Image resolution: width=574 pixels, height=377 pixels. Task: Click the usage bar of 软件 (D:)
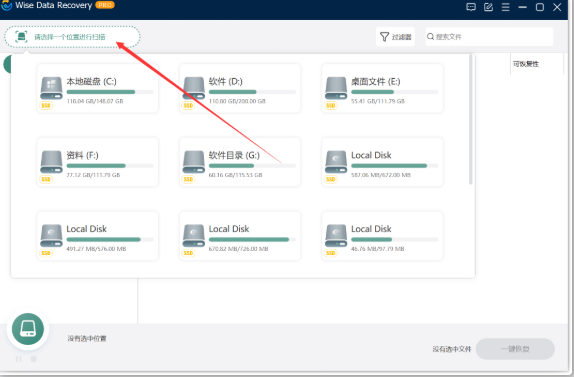pos(252,92)
